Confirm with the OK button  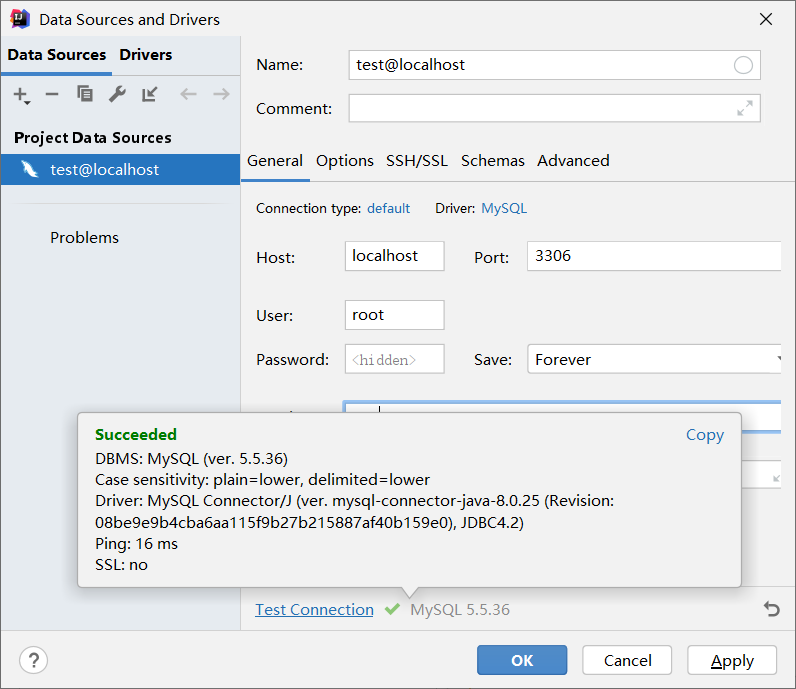coord(522,660)
